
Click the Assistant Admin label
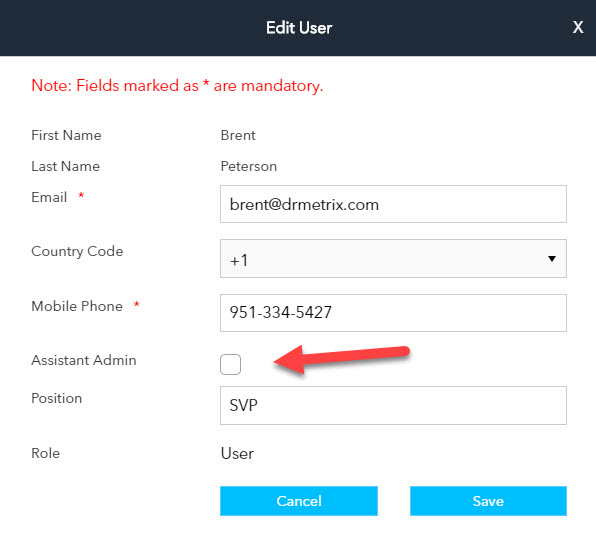pos(84,360)
